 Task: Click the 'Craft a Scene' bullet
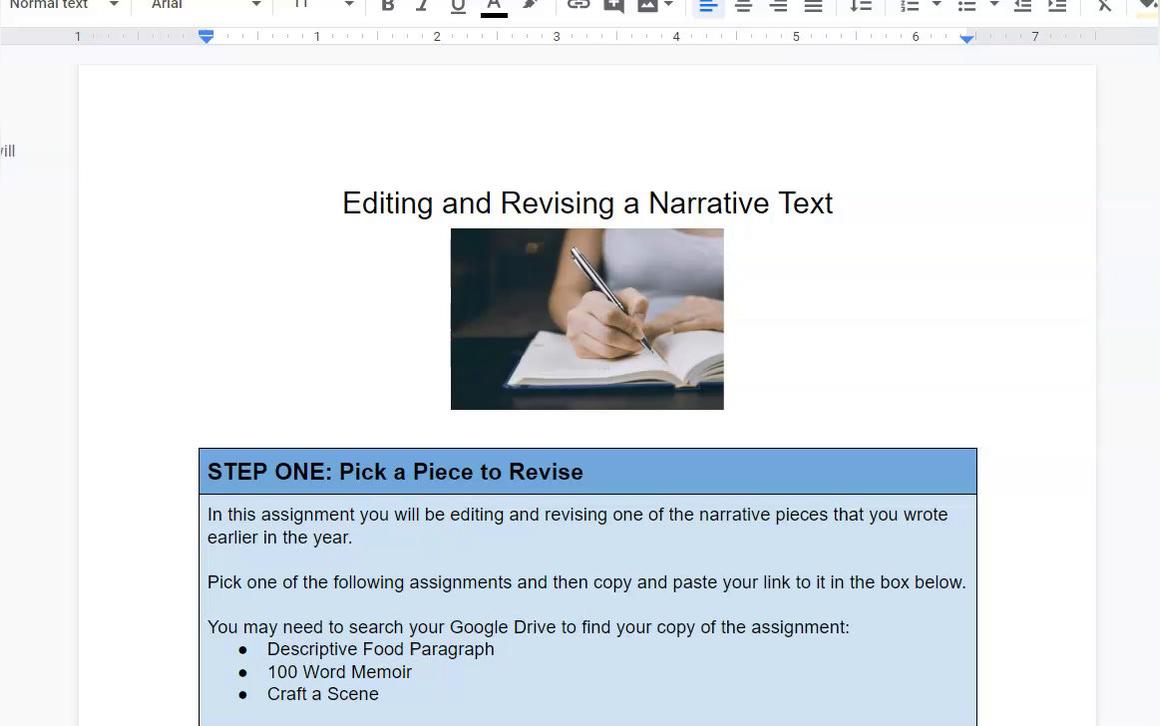(x=323, y=694)
